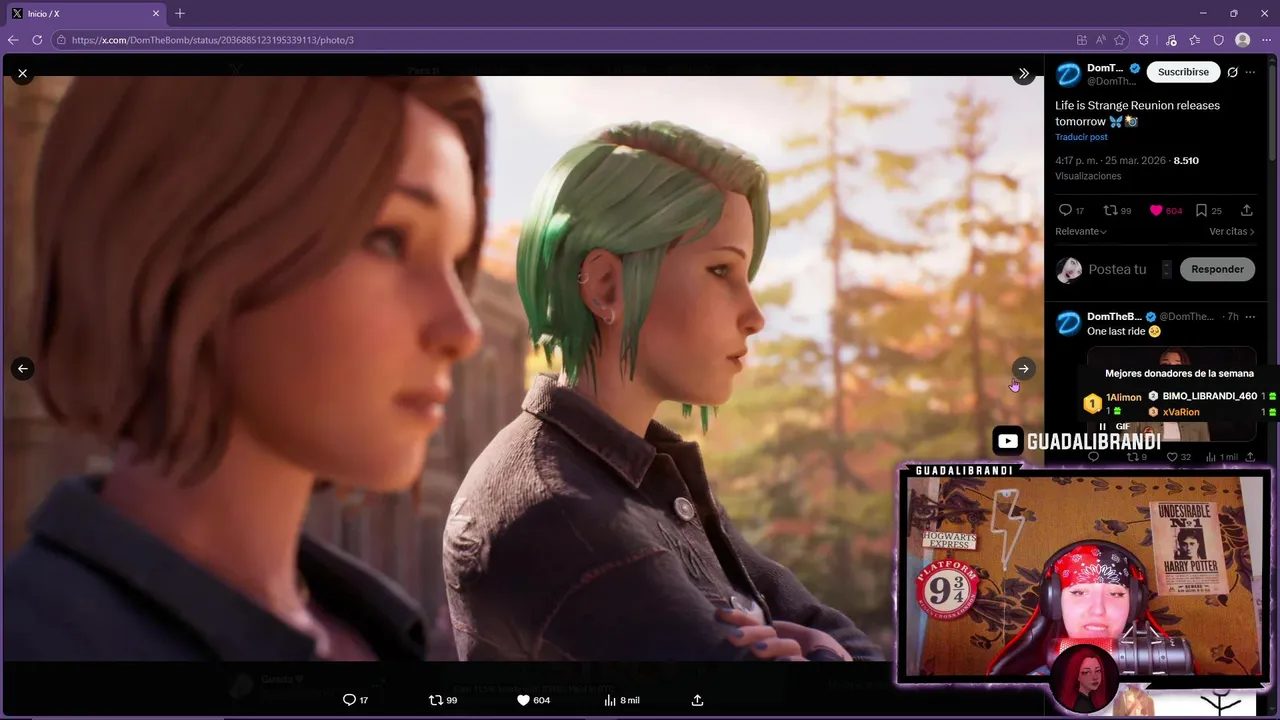Add page to favorites star icon
The image size is (1280, 720).
click(x=1119, y=40)
